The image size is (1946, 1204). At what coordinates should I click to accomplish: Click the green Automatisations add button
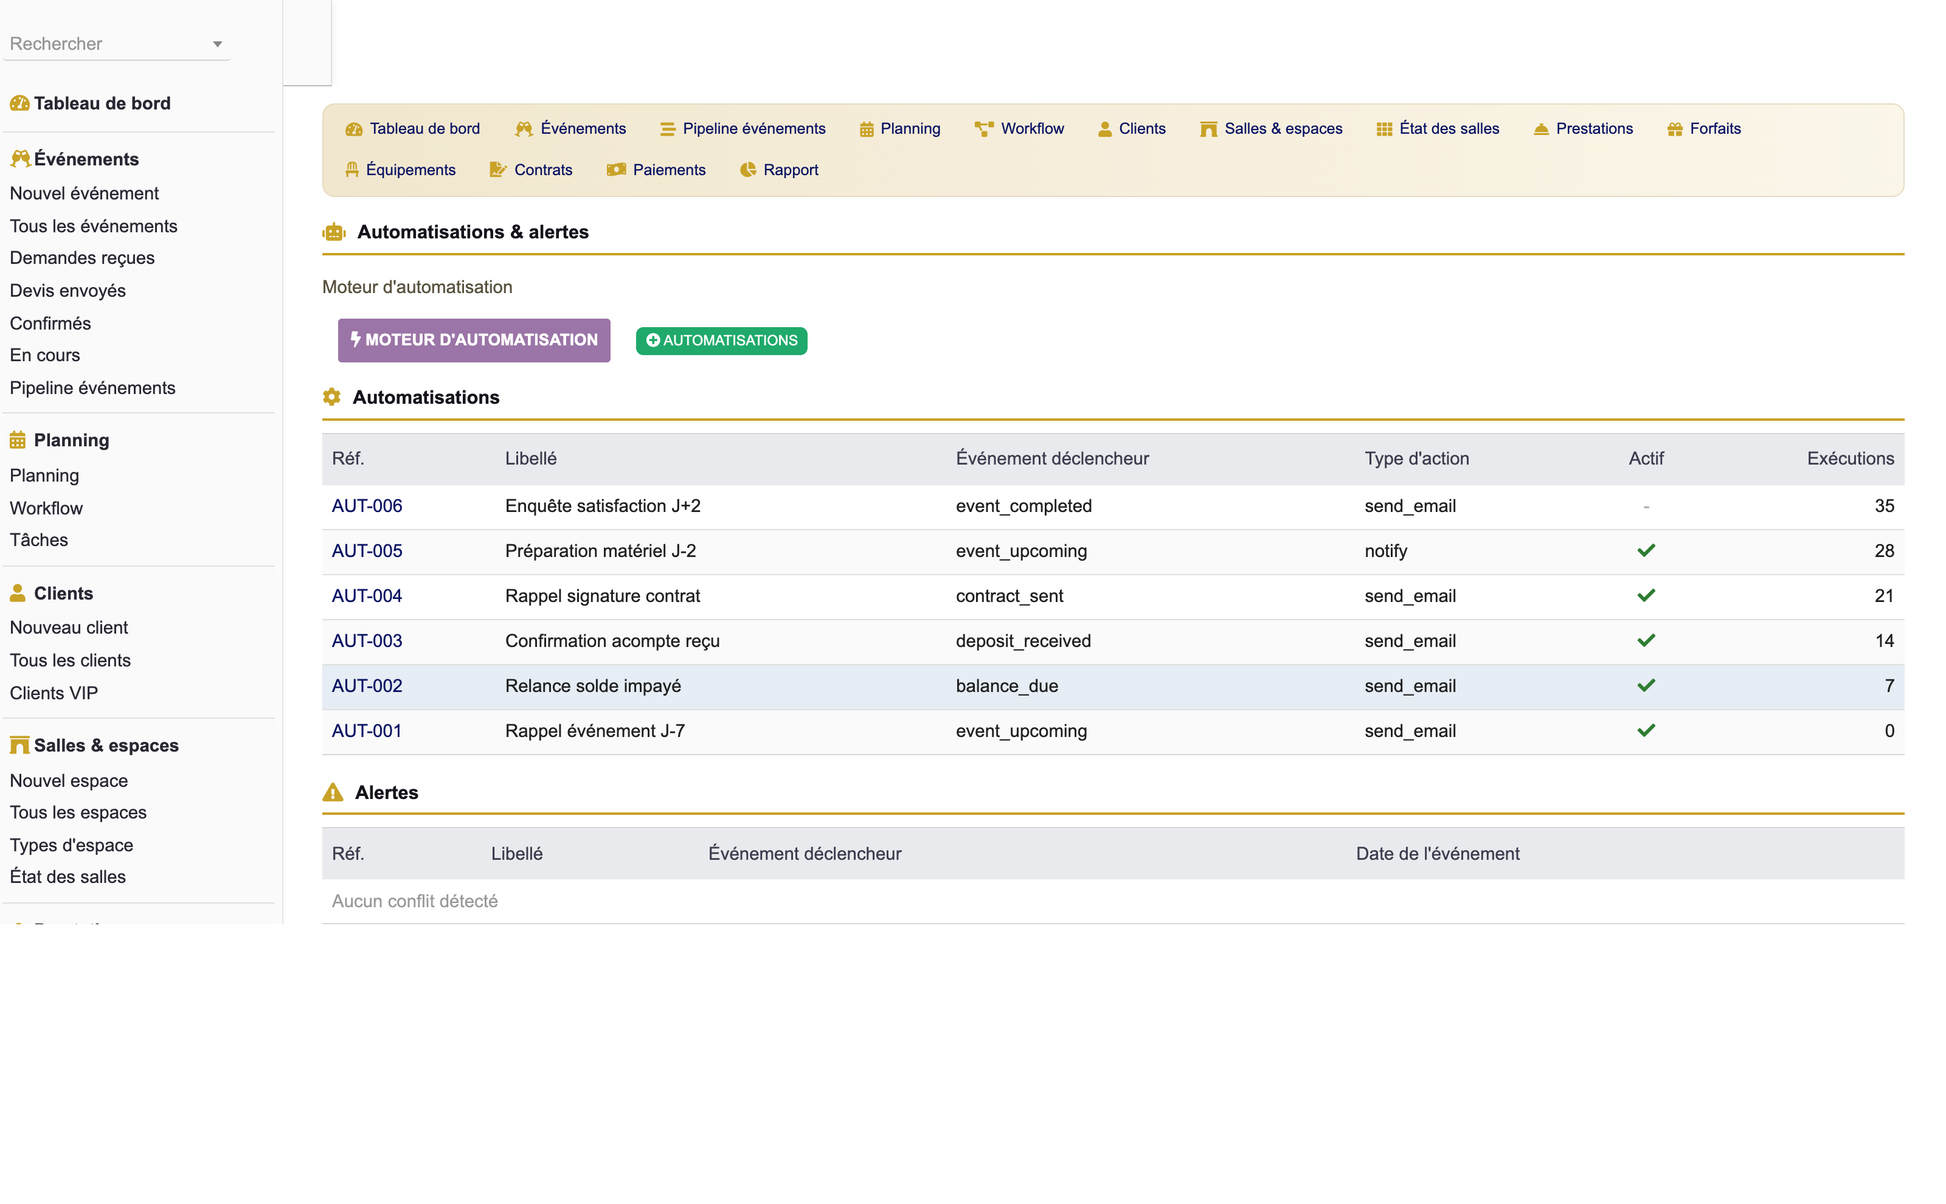[x=721, y=341]
